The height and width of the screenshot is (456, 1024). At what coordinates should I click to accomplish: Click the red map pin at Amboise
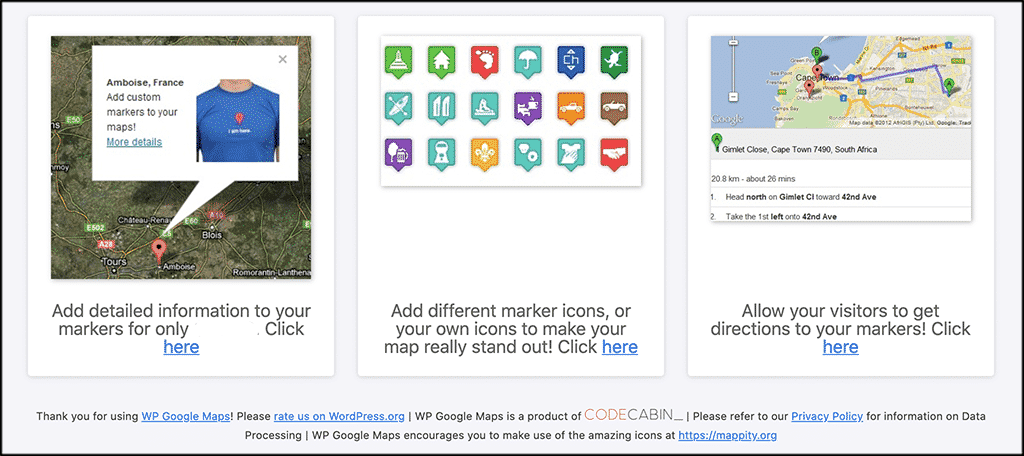[x=158, y=252]
